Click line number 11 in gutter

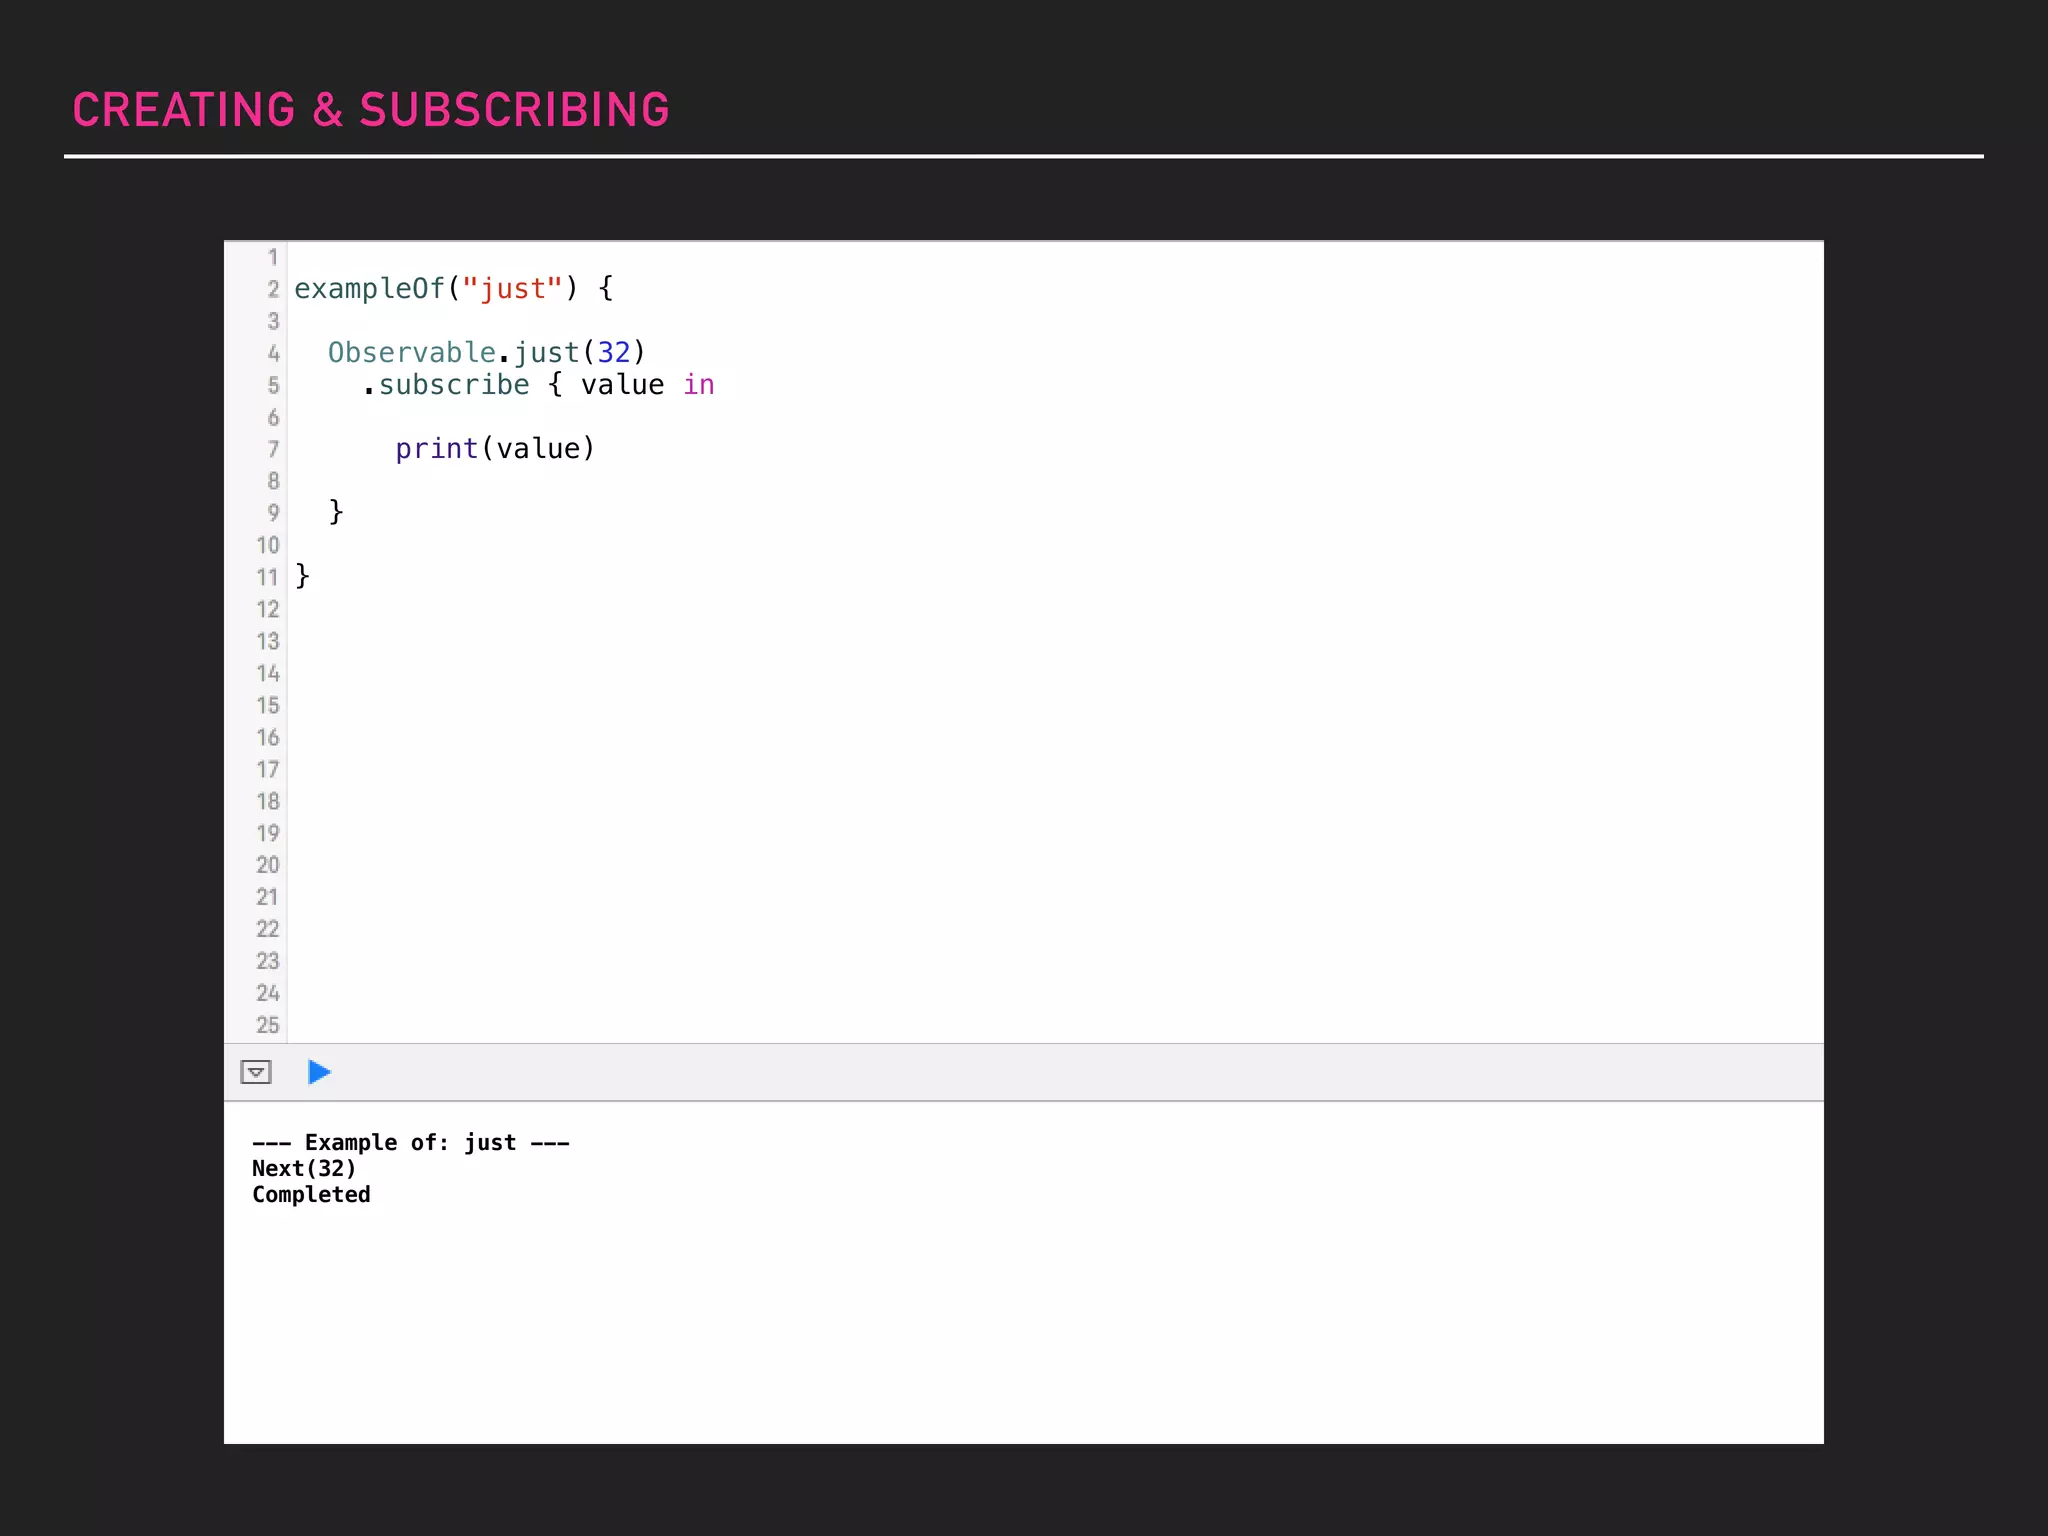point(266,577)
